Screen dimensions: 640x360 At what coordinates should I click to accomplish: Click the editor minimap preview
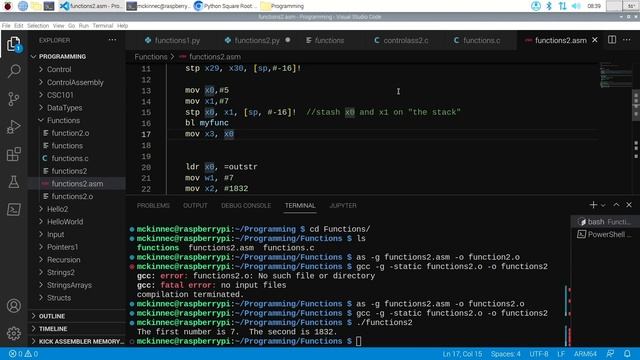[615, 75]
